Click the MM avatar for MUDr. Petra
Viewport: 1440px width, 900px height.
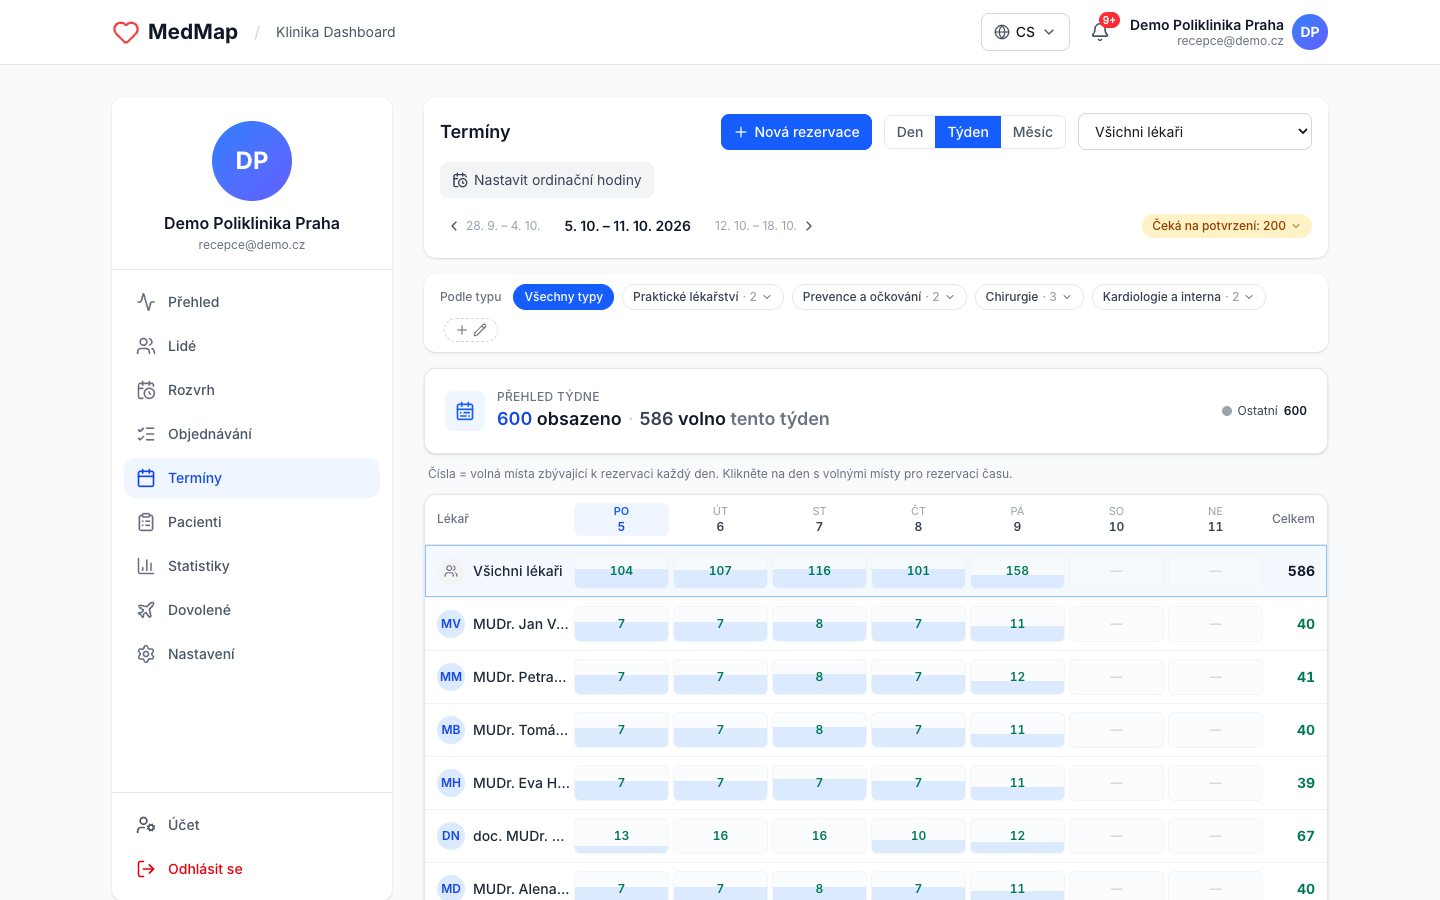[451, 677]
